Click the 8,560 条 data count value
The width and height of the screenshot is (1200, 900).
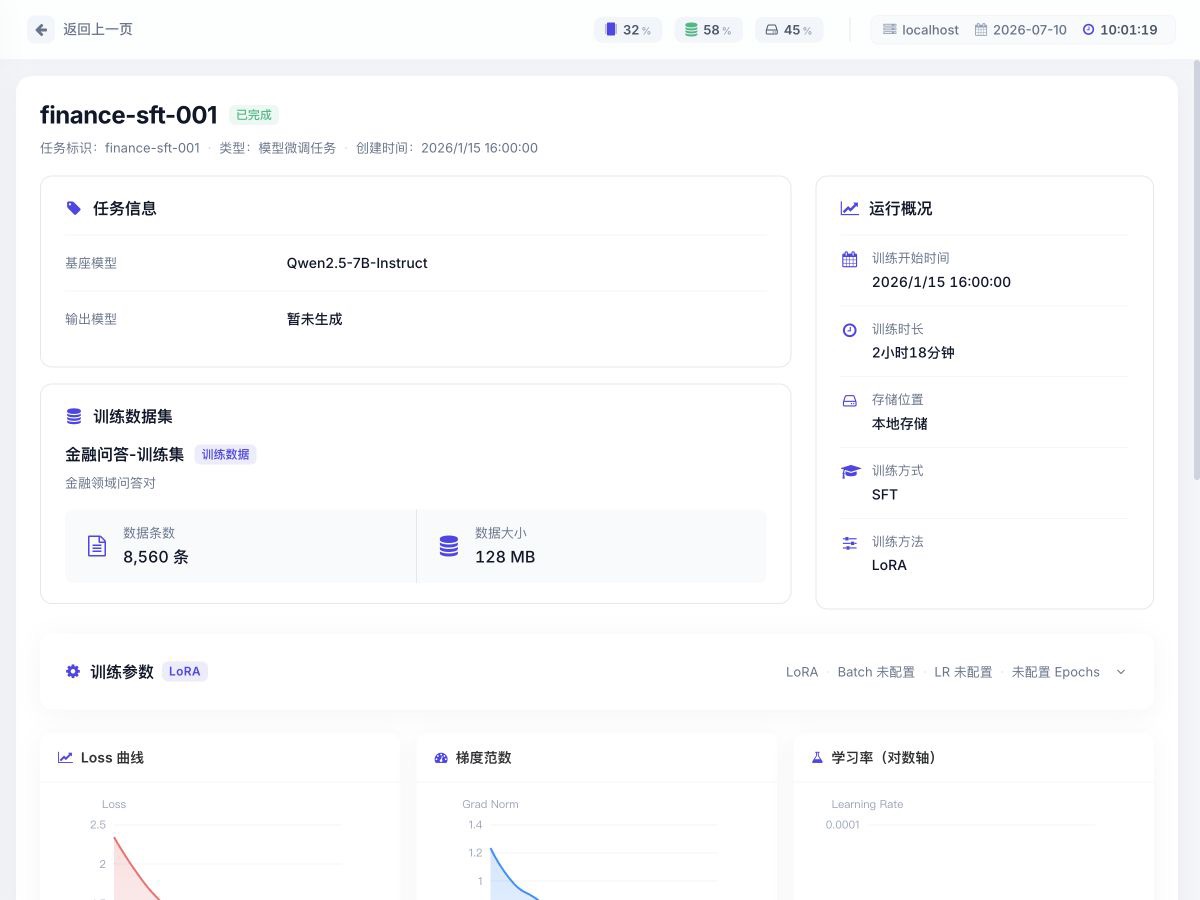point(156,557)
